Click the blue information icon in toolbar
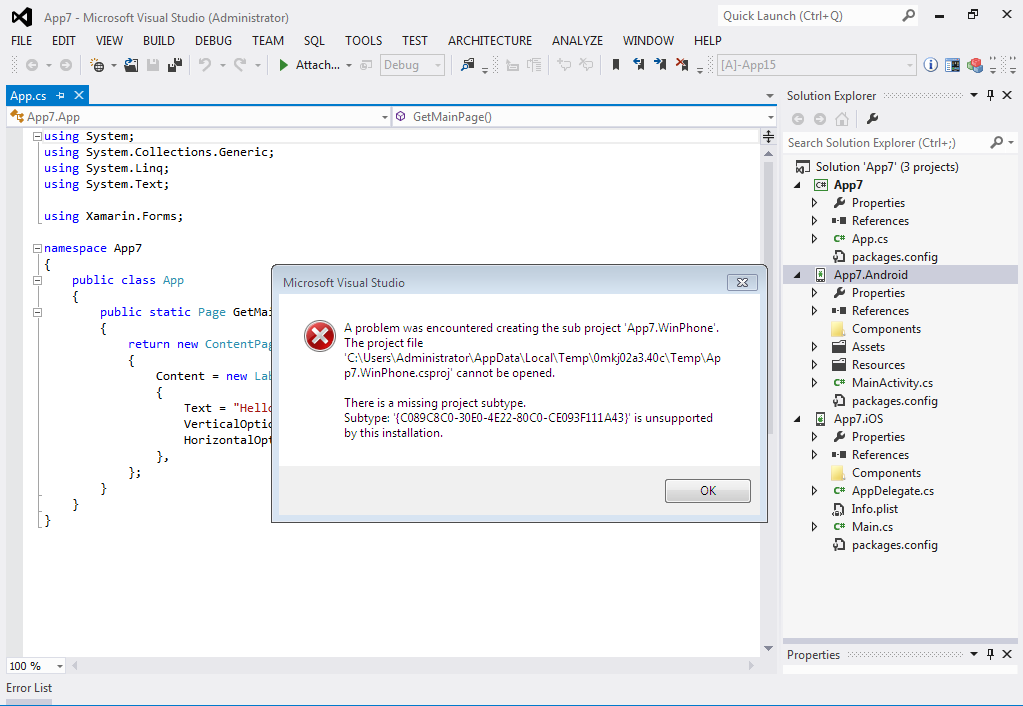The height and width of the screenshot is (706, 1023). pyautogui.click(x=931, y=65)
